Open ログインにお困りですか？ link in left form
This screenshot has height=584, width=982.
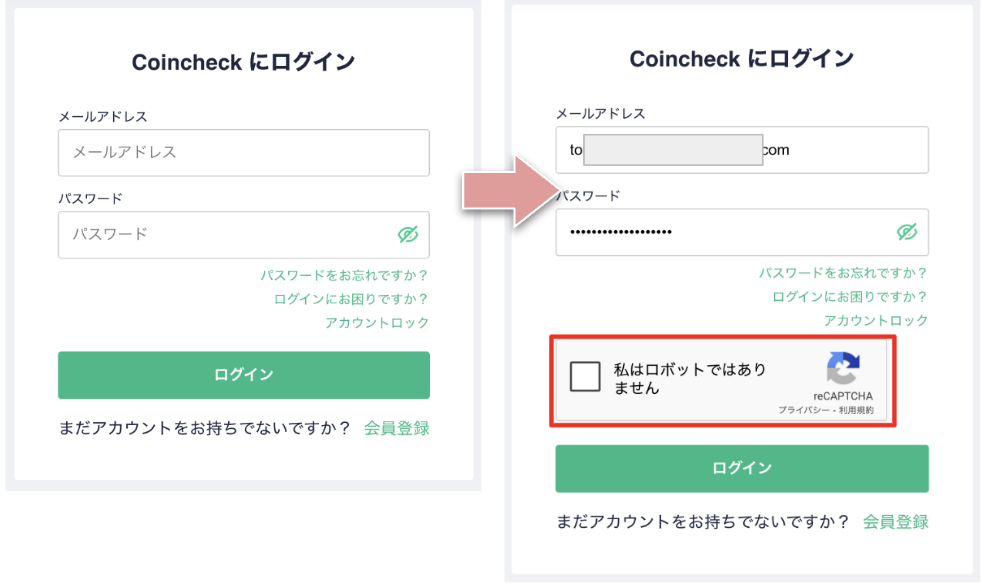pos(351,299)
